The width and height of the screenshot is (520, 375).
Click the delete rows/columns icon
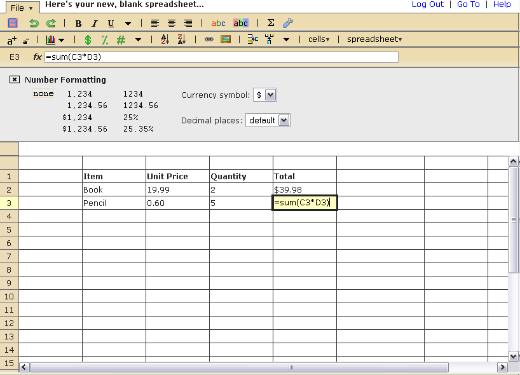269,39
